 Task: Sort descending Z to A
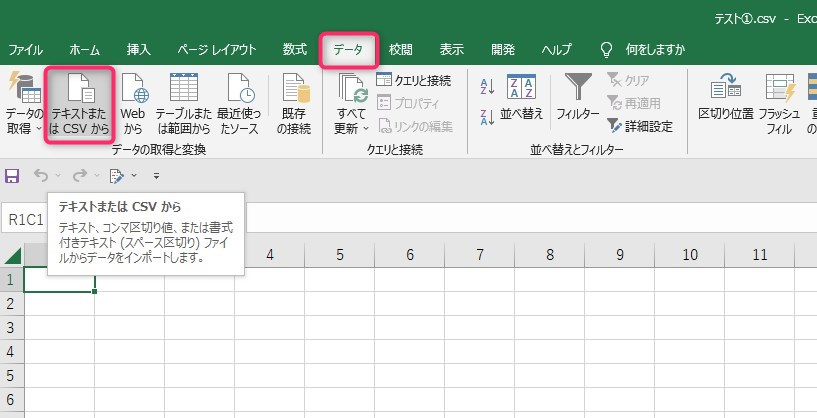pos(487,117)
